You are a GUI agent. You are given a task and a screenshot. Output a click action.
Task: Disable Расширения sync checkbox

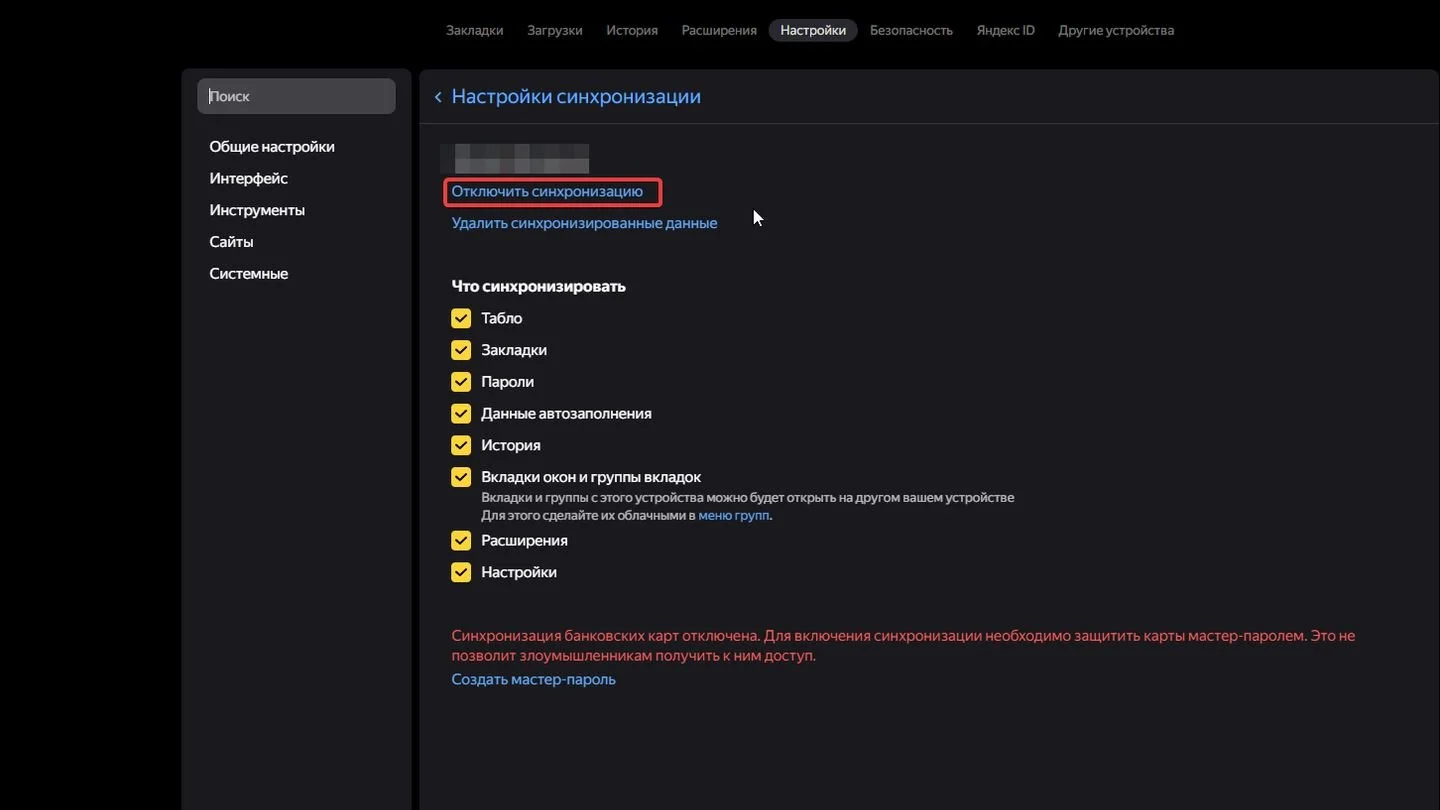pyautogui.click(x=461, y=540)
